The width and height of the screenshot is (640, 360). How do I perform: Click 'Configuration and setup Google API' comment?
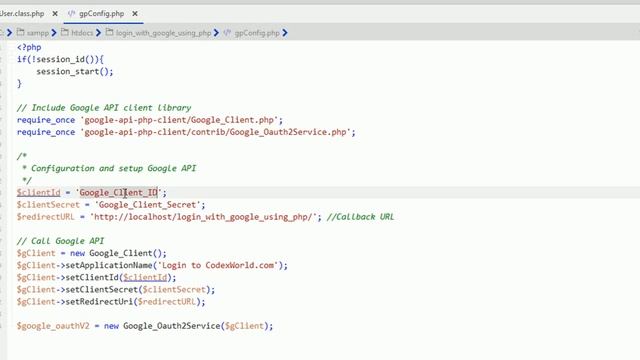113,168
